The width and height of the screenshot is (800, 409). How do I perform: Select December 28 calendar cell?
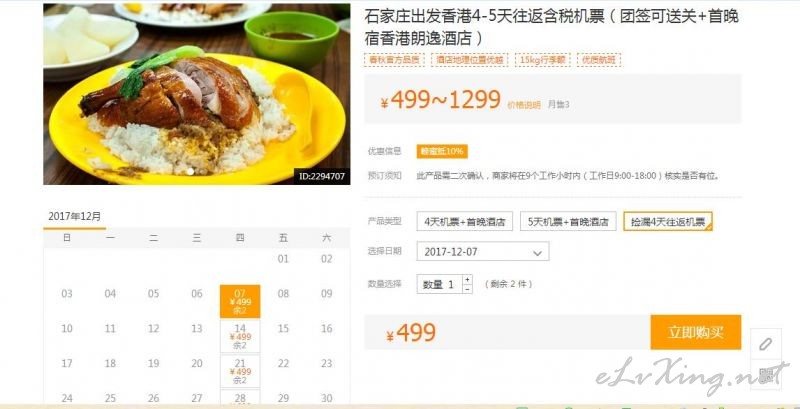[x=240, y=397]
